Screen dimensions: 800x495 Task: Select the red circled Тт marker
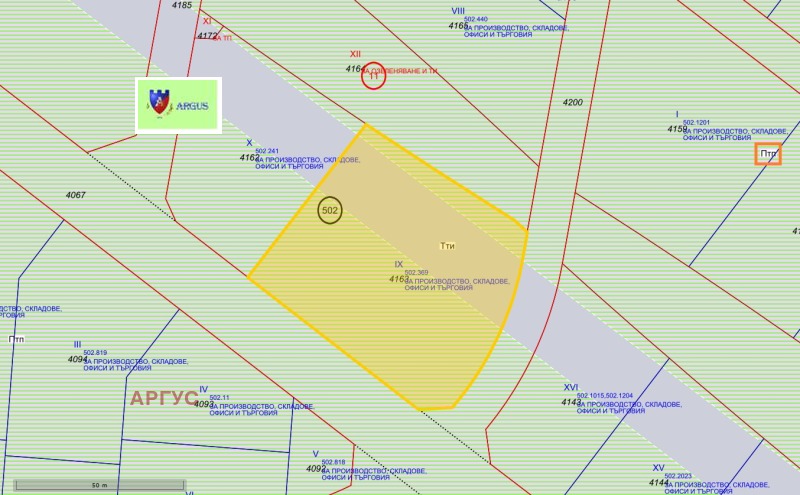(x=373, y=76)
